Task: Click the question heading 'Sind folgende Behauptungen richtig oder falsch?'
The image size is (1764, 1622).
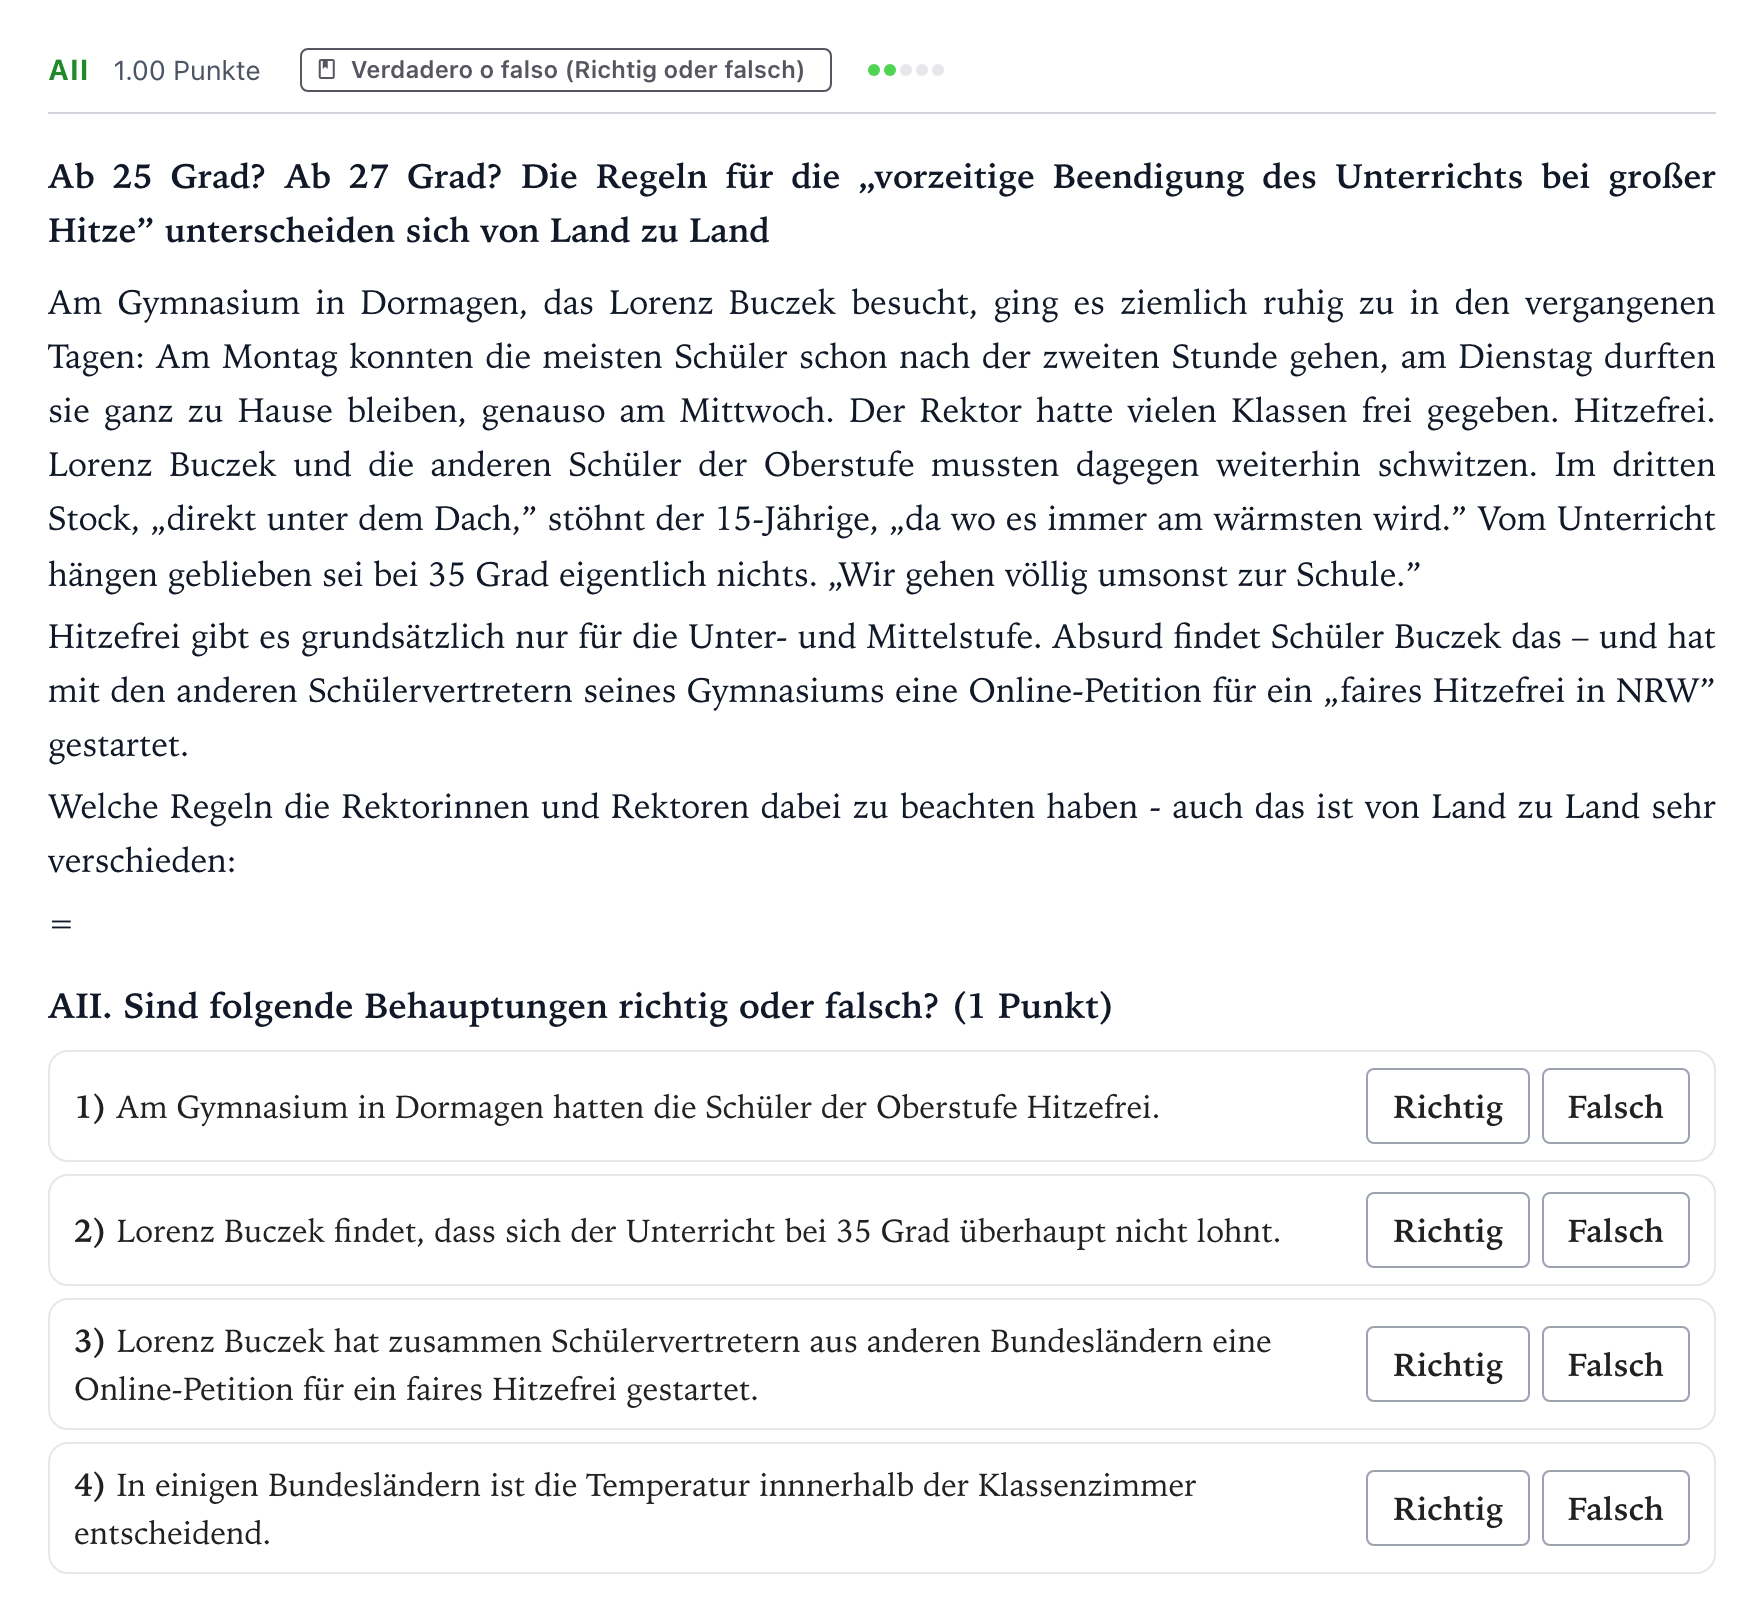Action: click(x=580, y=1006)
